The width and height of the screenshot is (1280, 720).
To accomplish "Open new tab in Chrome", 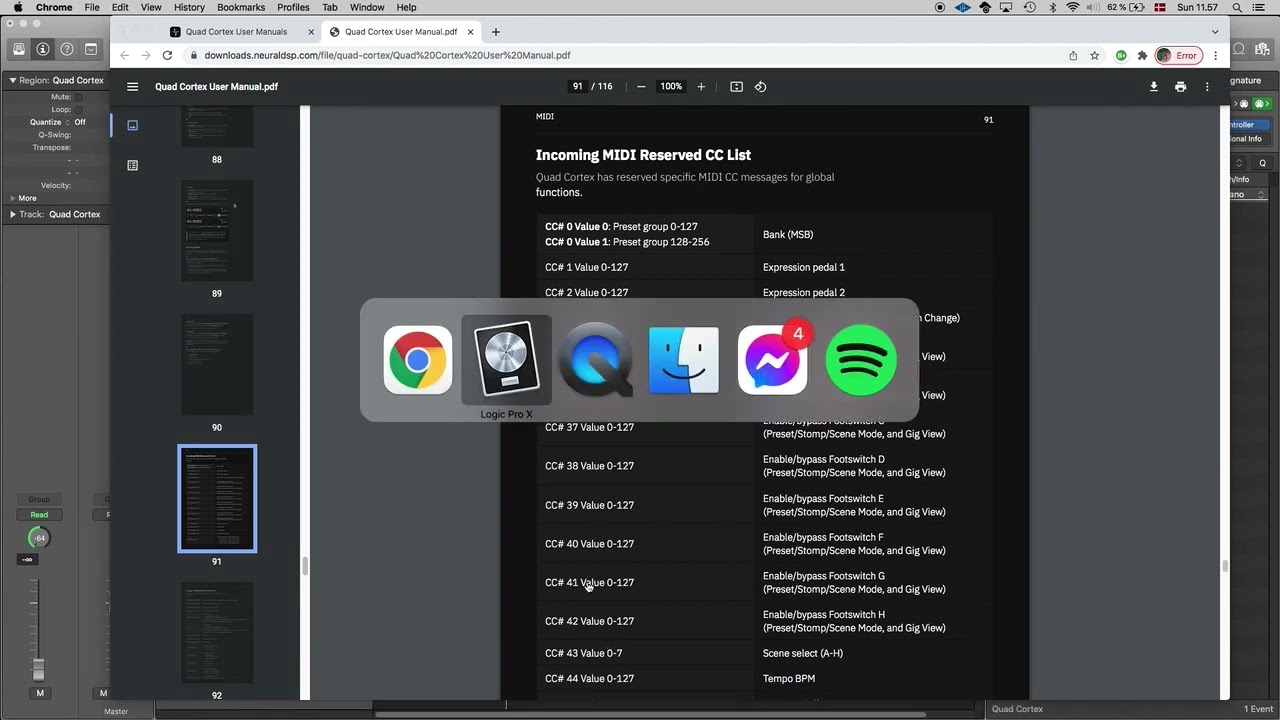I will click(495, 32).
